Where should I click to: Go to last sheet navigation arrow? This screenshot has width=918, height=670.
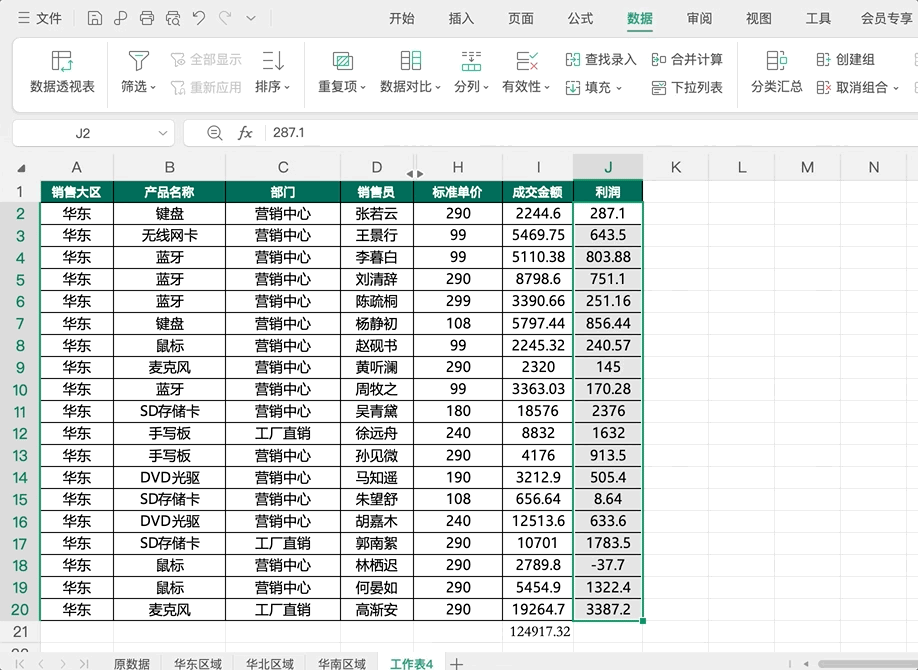(x=84, y=664)
